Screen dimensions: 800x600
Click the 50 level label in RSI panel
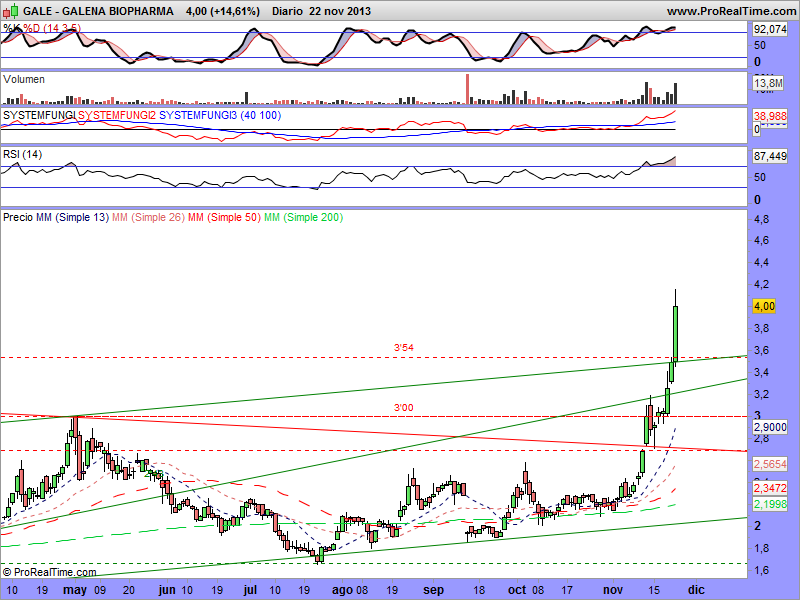[760, 177]
